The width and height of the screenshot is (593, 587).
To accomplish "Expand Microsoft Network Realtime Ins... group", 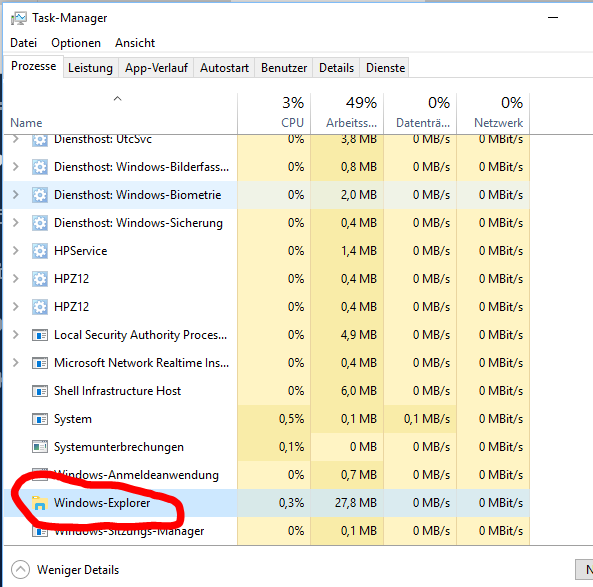I will pyautogui.click(x=16, y=362).
